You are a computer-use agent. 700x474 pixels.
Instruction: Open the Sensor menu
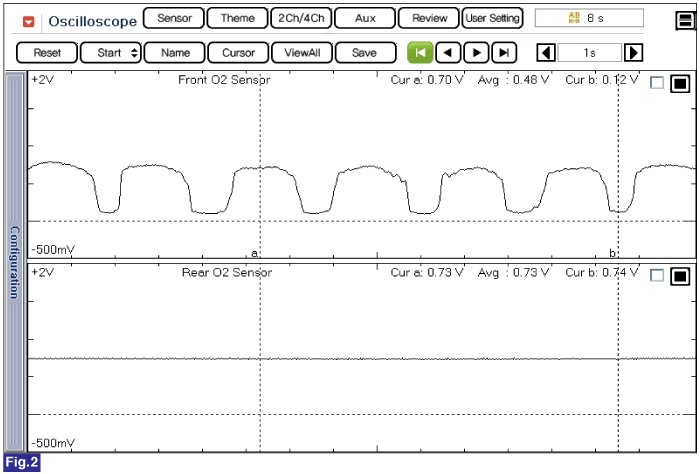click(x=174, y=18)
